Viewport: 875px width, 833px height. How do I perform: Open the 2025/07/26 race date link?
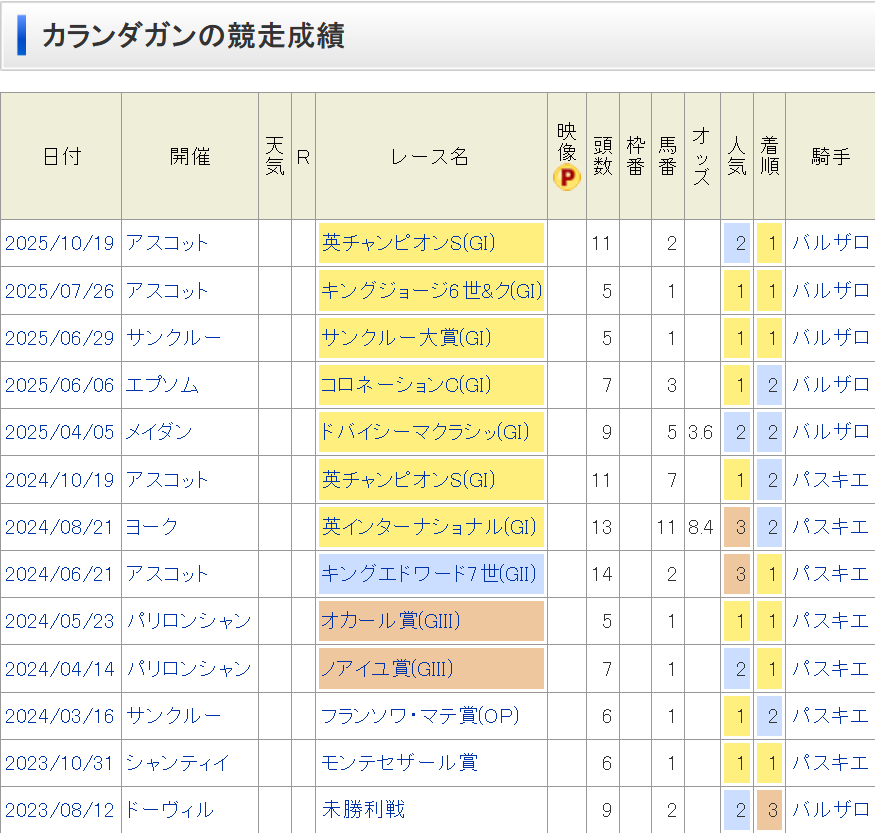(59, 291)
